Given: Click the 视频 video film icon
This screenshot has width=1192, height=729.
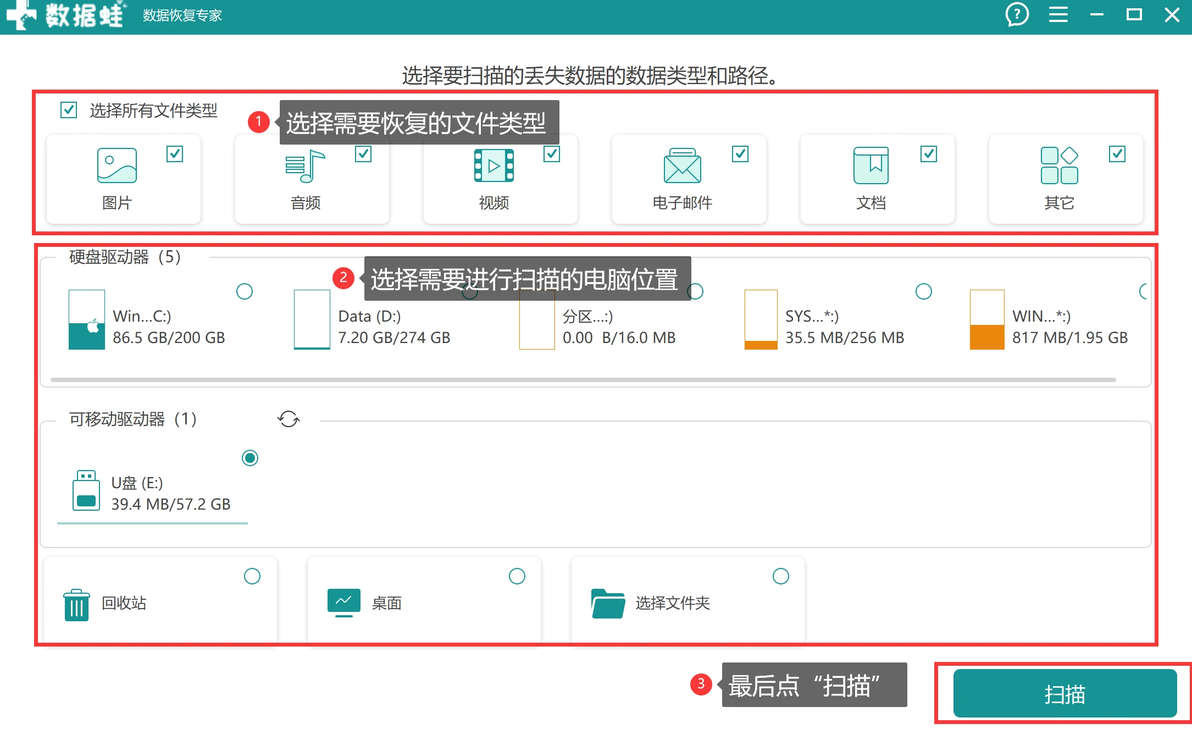Looking at the screenshot, I should (x=493, y=166).
